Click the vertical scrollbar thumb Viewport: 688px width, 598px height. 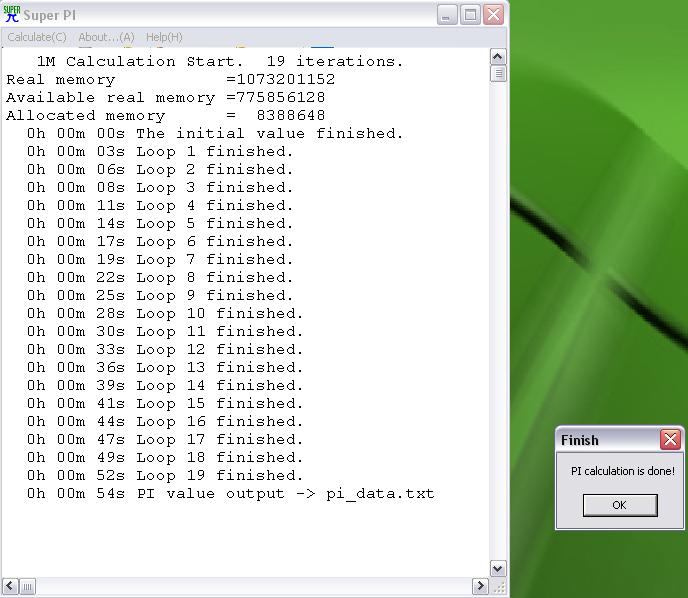(x=498, y=73)
